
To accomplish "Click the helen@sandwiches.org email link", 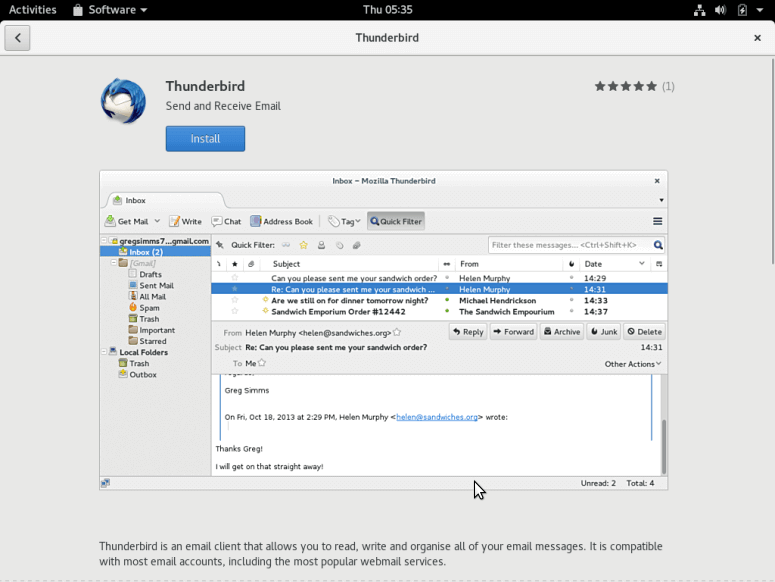I will pos(437,417).
